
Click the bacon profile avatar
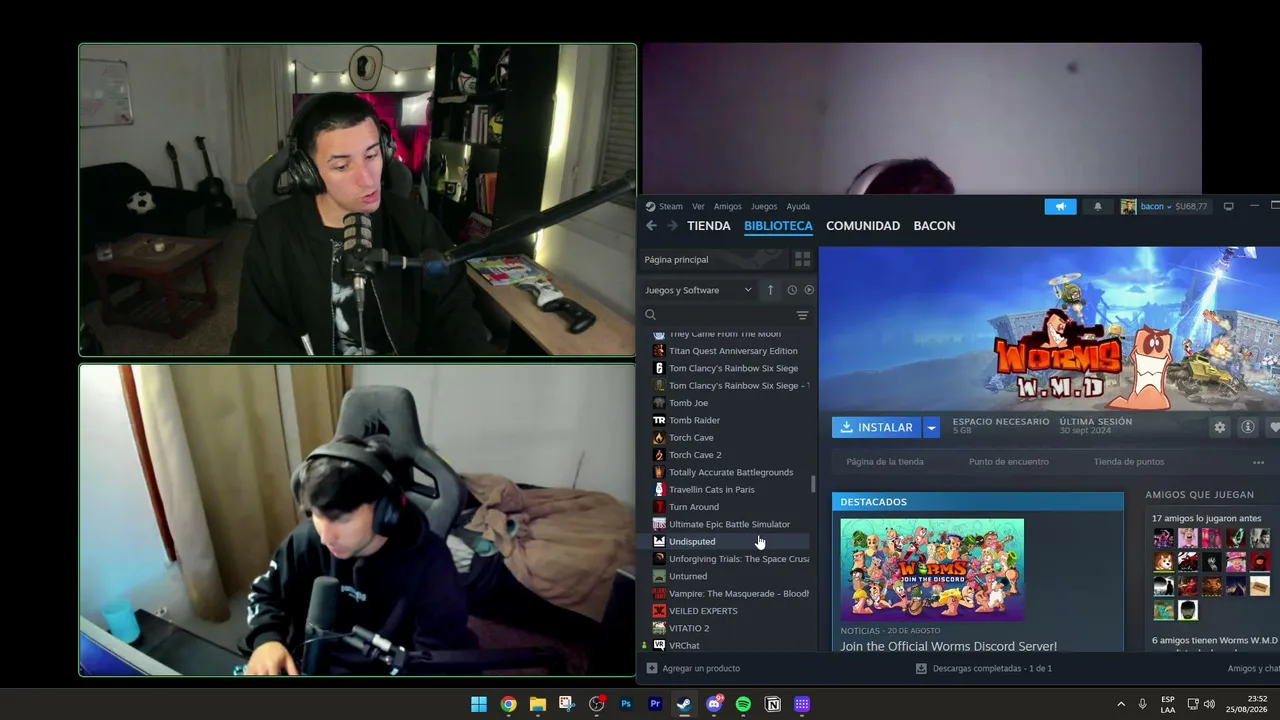(x=1128, y=206)
